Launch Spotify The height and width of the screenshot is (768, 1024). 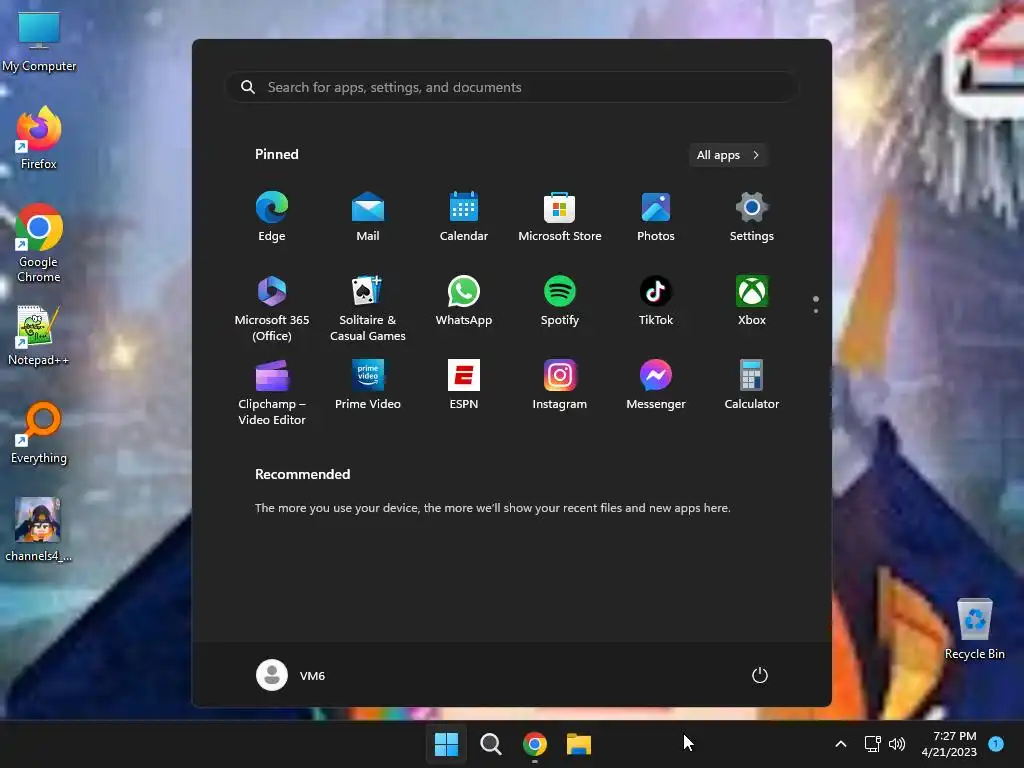click(560, 301)
